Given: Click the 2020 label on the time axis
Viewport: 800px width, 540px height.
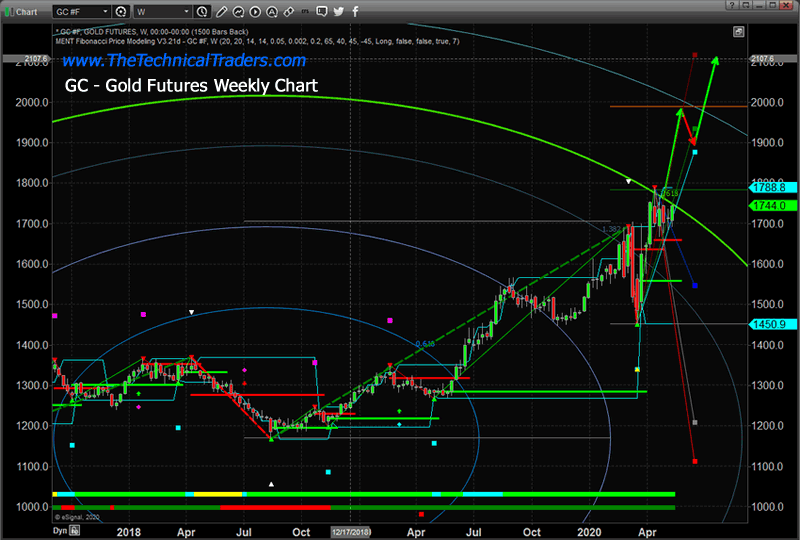Looking at the screenshot, I should click(x=589, y=532).
